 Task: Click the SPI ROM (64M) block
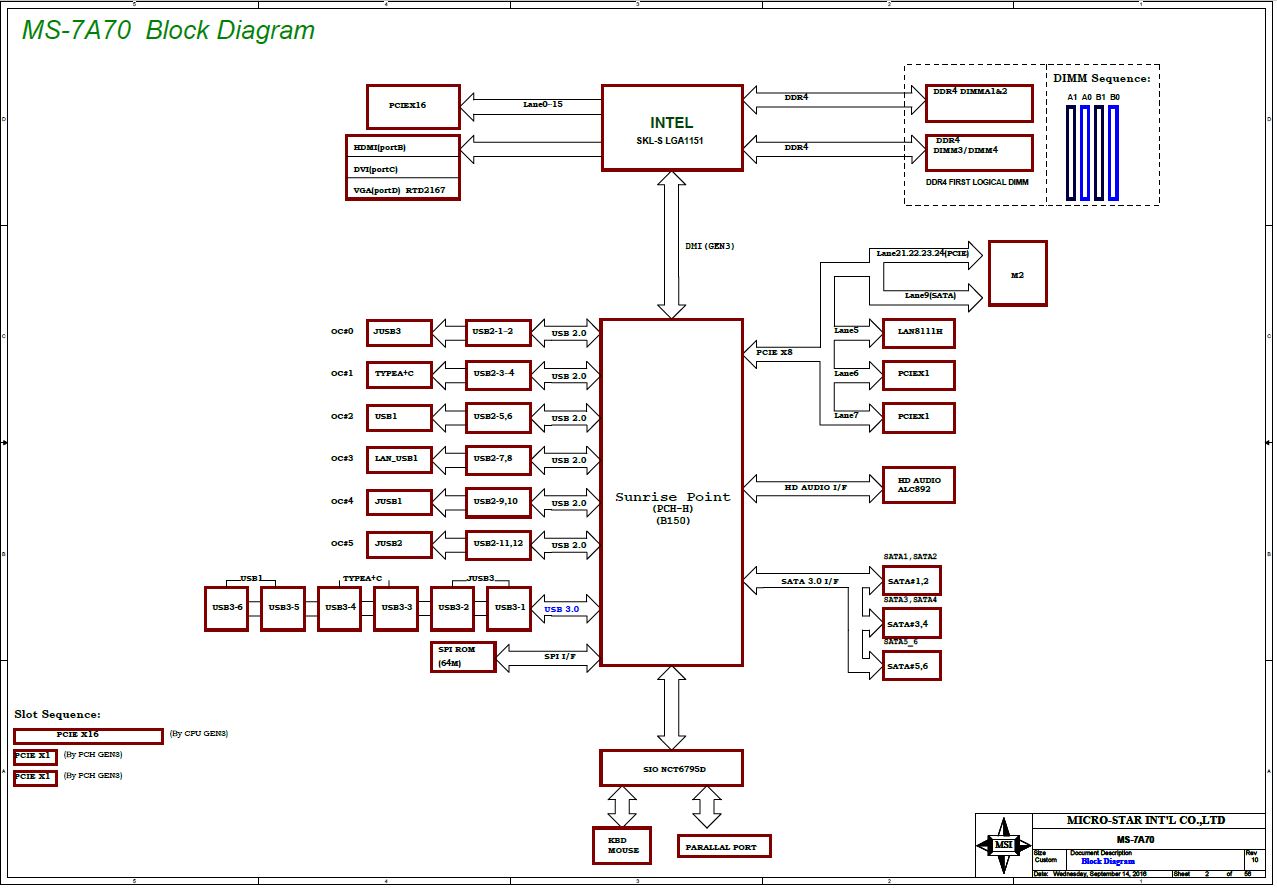pos(462,656)
